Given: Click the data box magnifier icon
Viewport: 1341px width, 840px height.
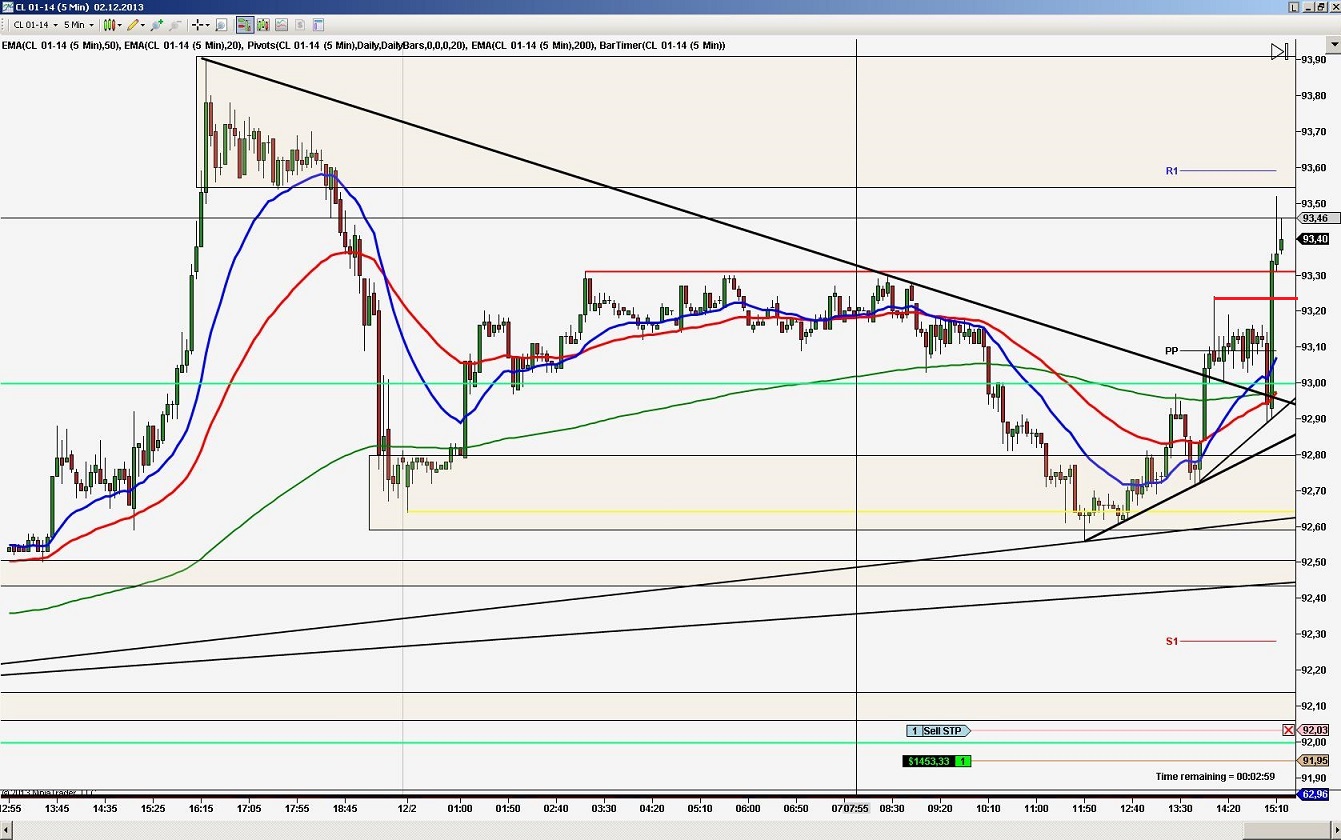Looking at the screenshot, I should 220,24.
